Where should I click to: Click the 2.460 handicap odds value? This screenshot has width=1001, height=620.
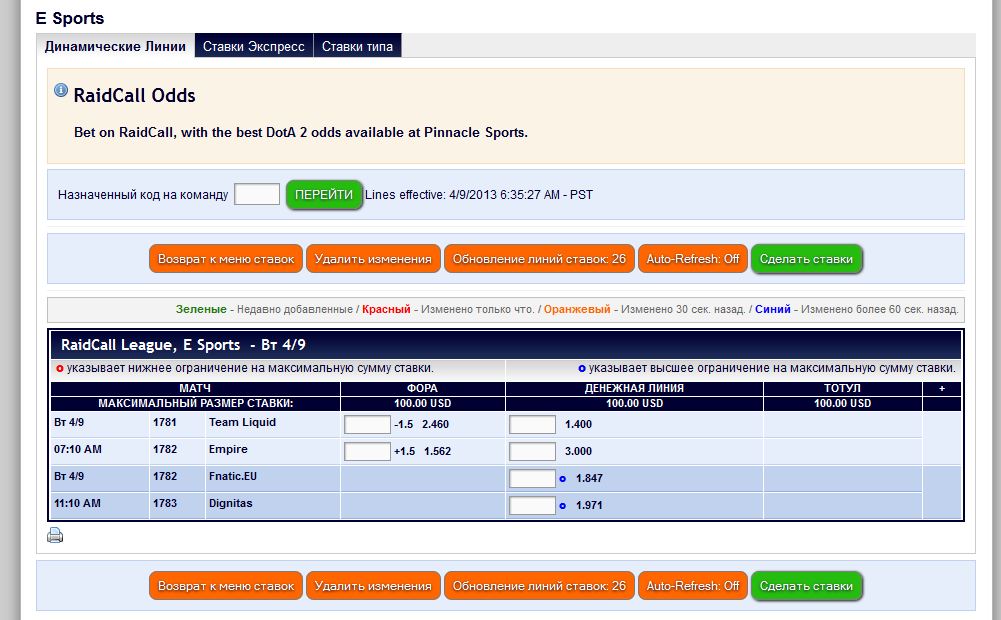(435, 424)
